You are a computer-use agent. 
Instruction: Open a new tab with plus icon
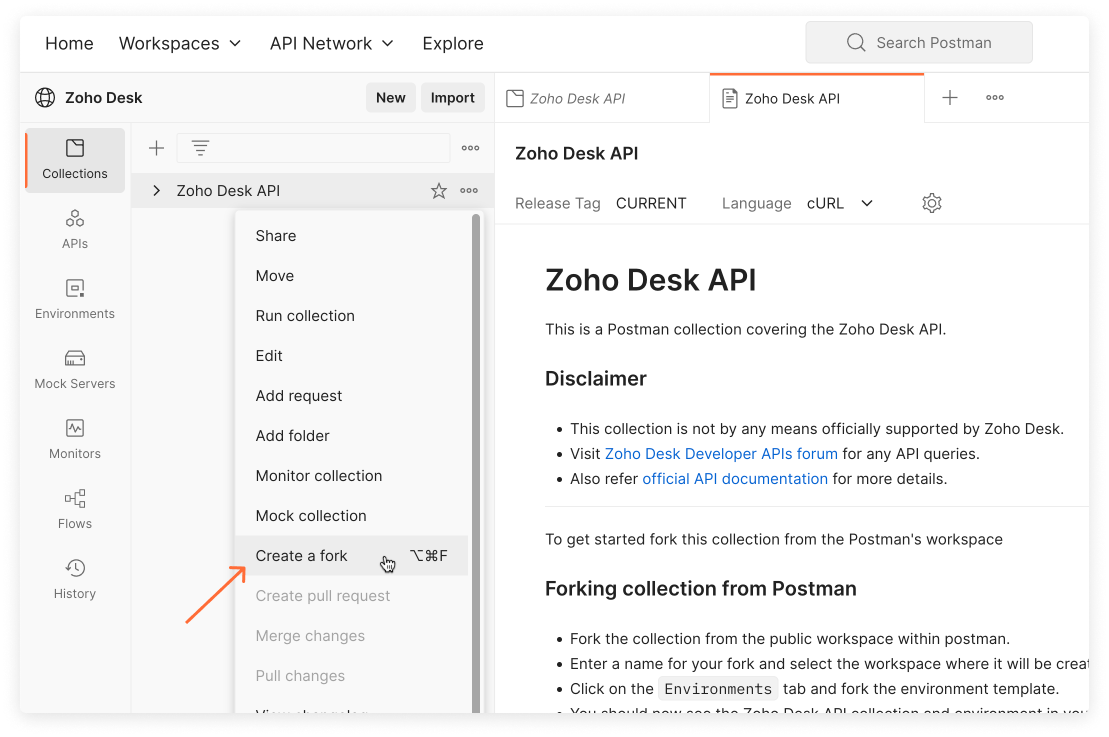tap(950, 98)
